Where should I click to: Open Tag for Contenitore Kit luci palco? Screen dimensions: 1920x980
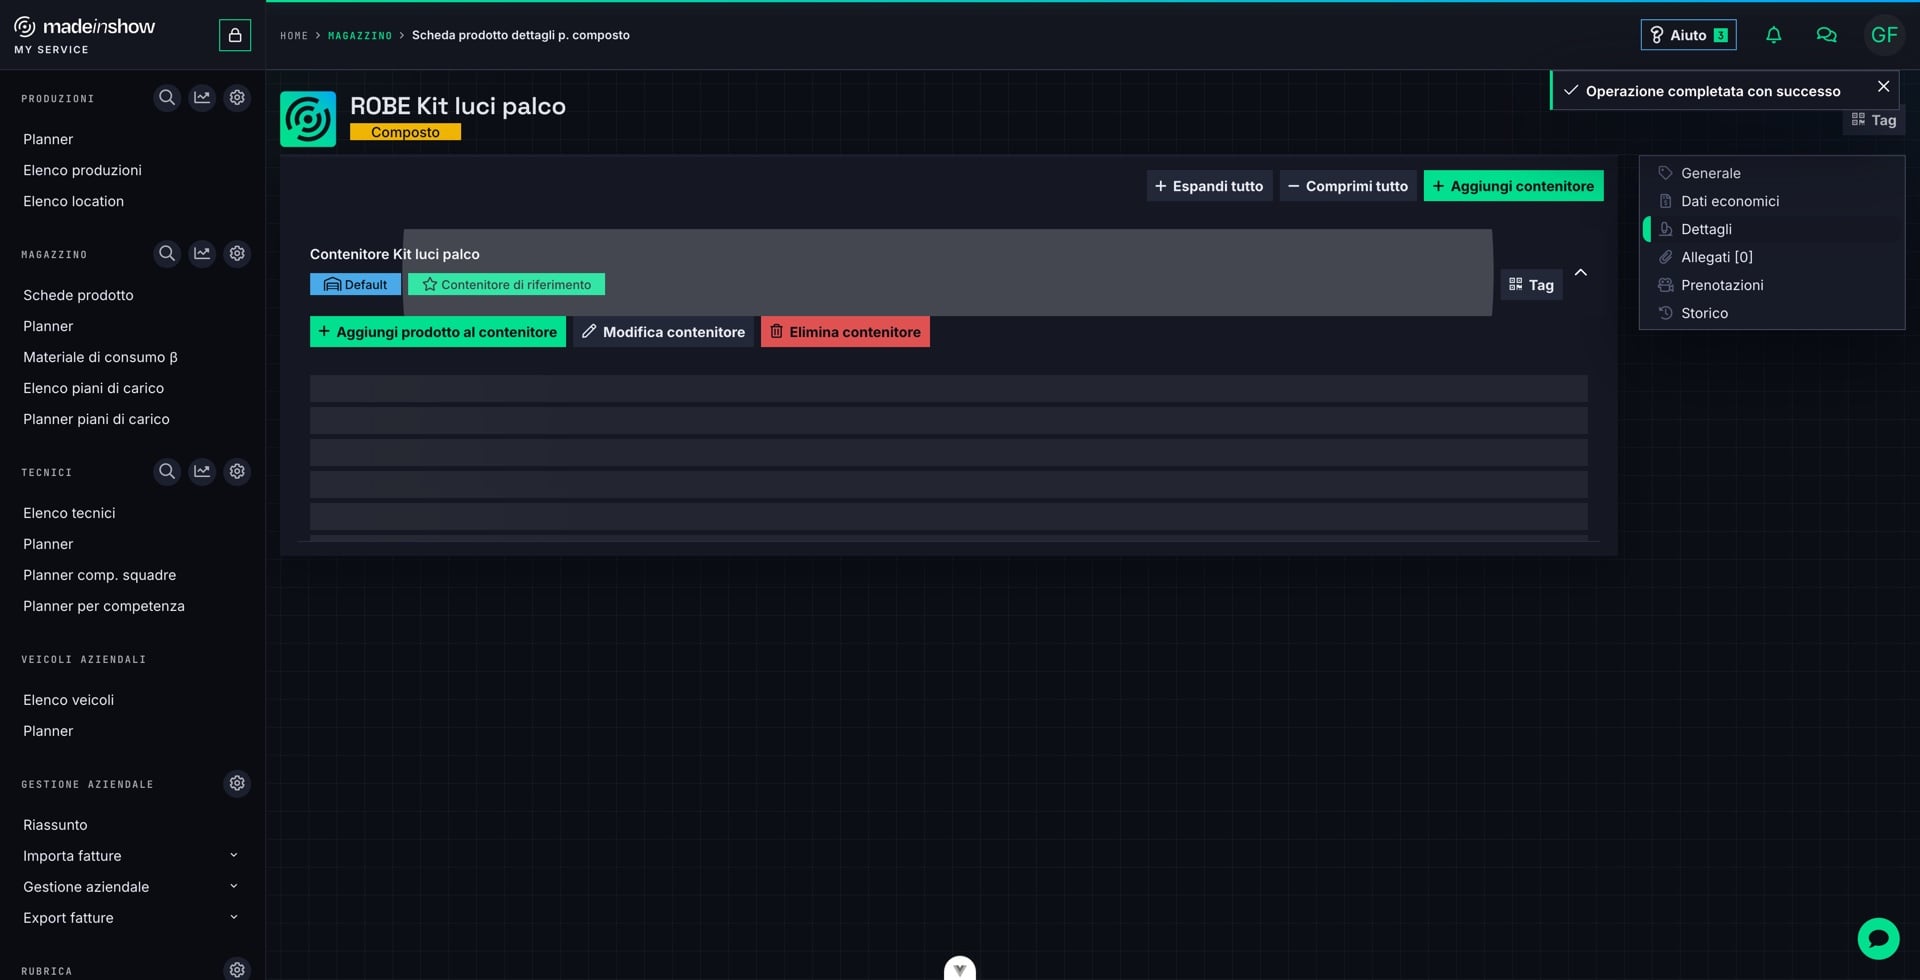pos(1531,285)
